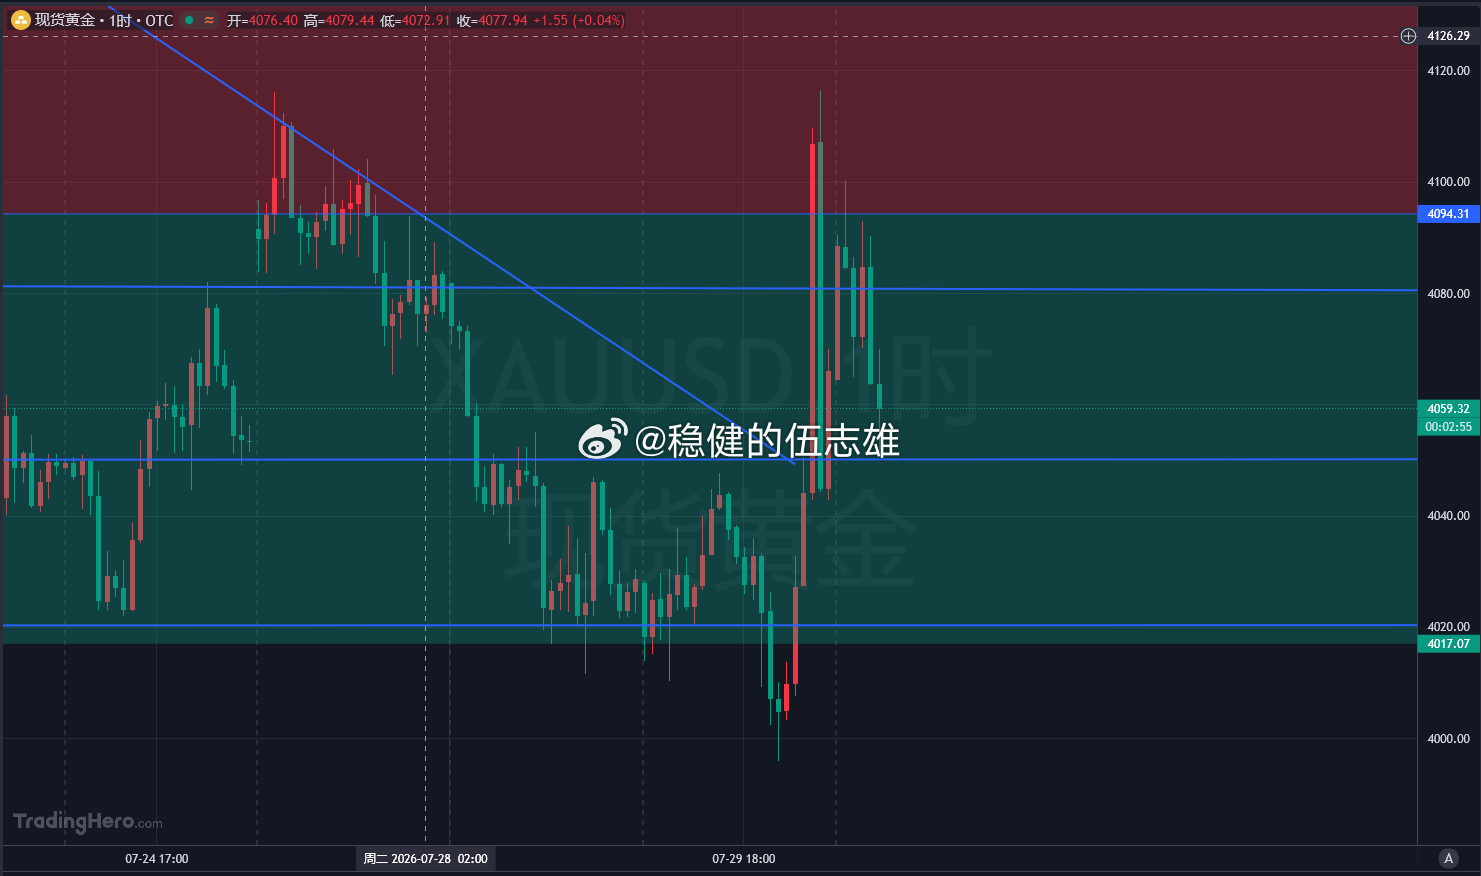Viewport: 1481px width, 876px height.
Task: Click the plus crosshair icon beside 4126.29
Action: point(1408,36)
